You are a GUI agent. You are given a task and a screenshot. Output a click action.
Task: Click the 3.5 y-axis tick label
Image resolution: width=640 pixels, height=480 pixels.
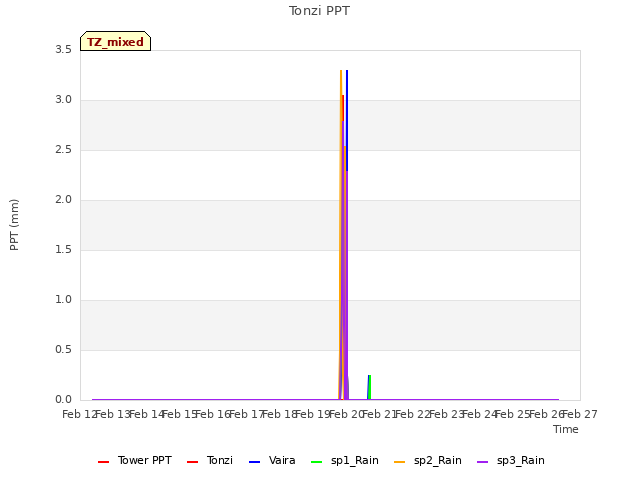pos(63,50)
